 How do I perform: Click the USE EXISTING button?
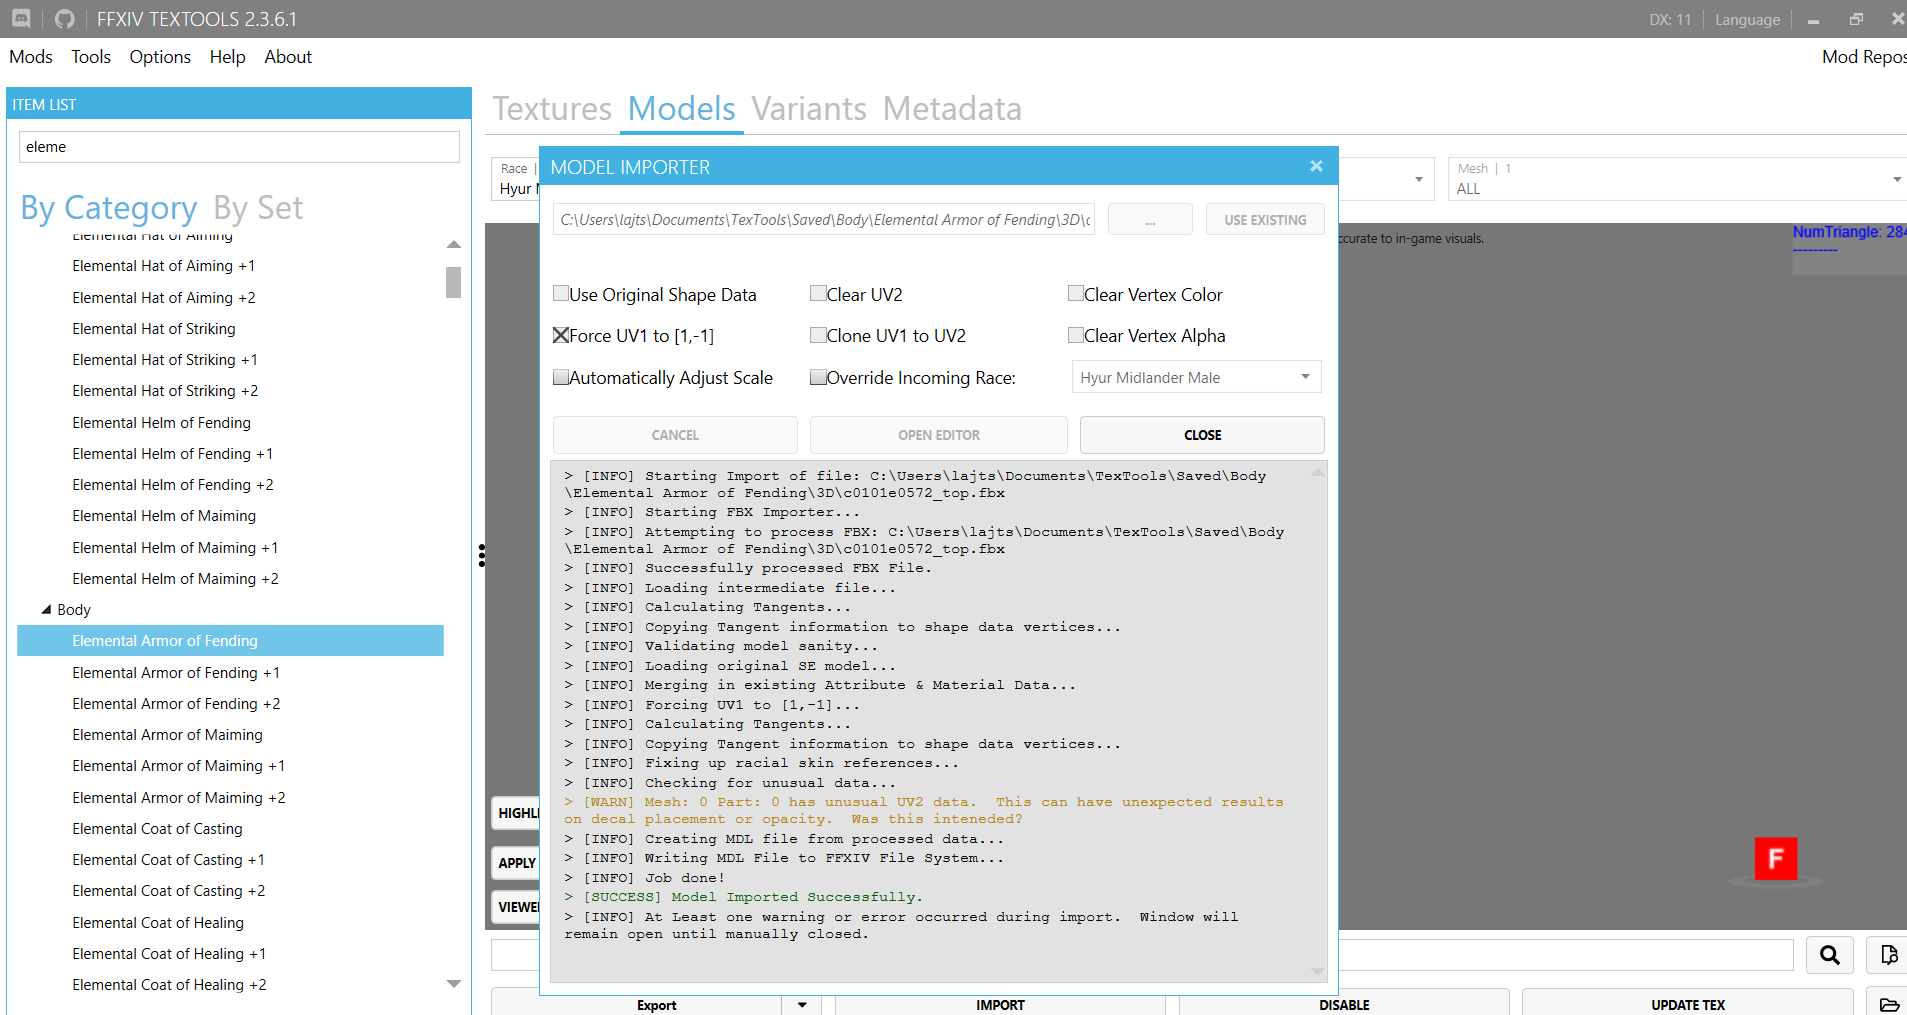(1264, 219)
